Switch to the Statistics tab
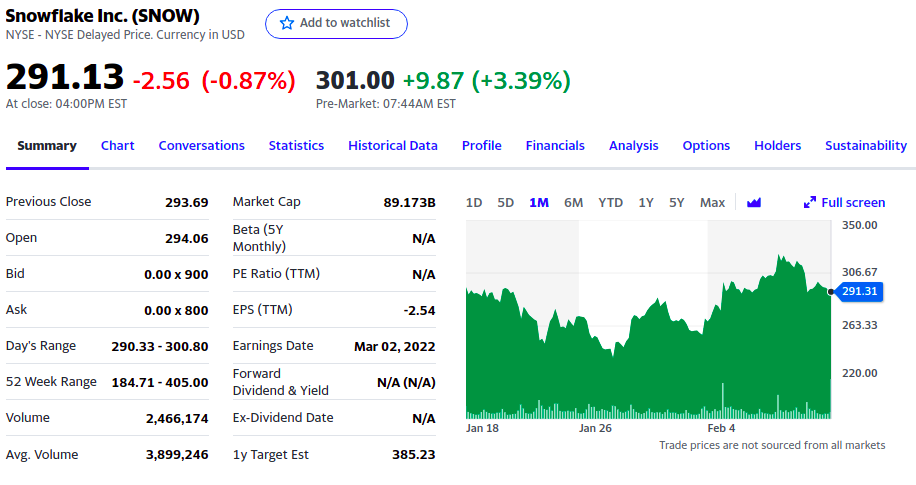The image size is (916, 485). [296, 146]
